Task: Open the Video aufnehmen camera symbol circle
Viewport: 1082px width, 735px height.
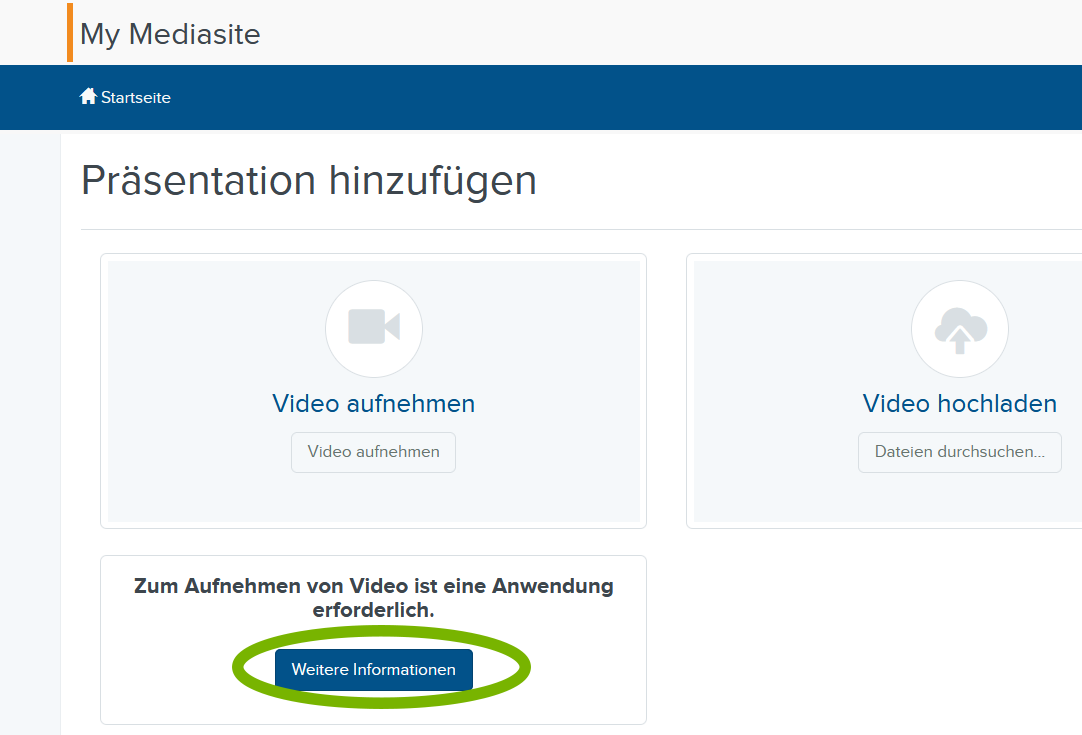Action: click(373, 328)
